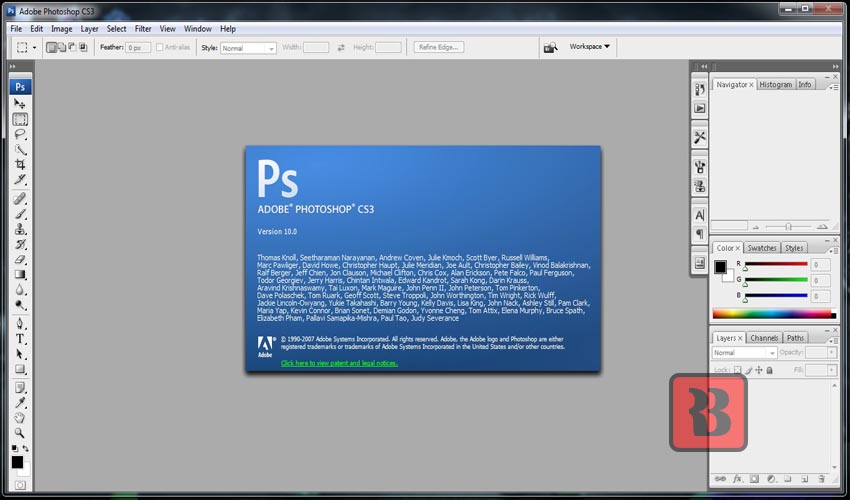850x500 pixels.
Task: Select the Eyedropper tool
Action: coord(20,403)
